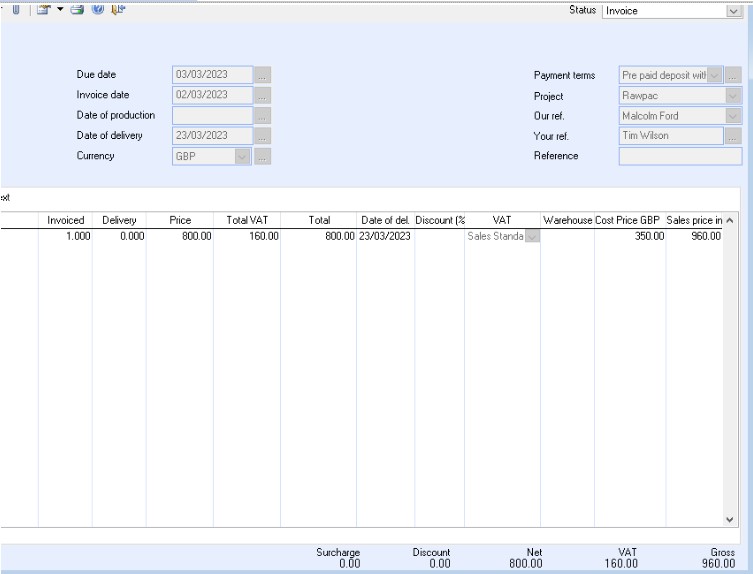The height and width of the screenshot is (574, 753).
Task: Expand the Payment terms dropdown
Action: tap(714, 75)
